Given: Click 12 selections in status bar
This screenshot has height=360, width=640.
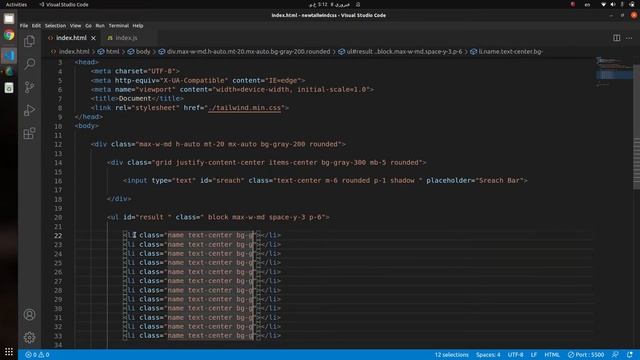Looking at the screenshot, I should pyautogui.click(x=451, y=355).
